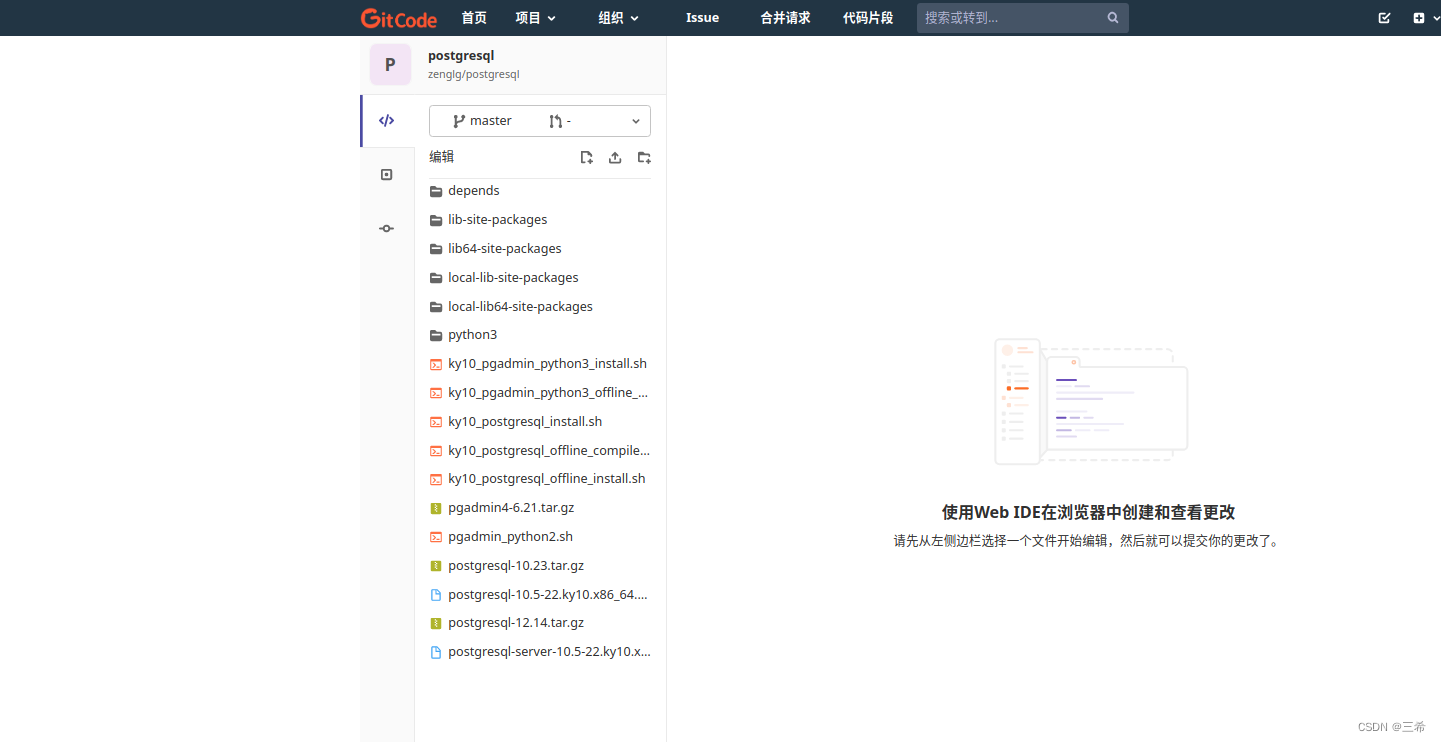Select the commit sidebar icon
Viewport: 1441px width, 742px height.
[x=387, y=229]
